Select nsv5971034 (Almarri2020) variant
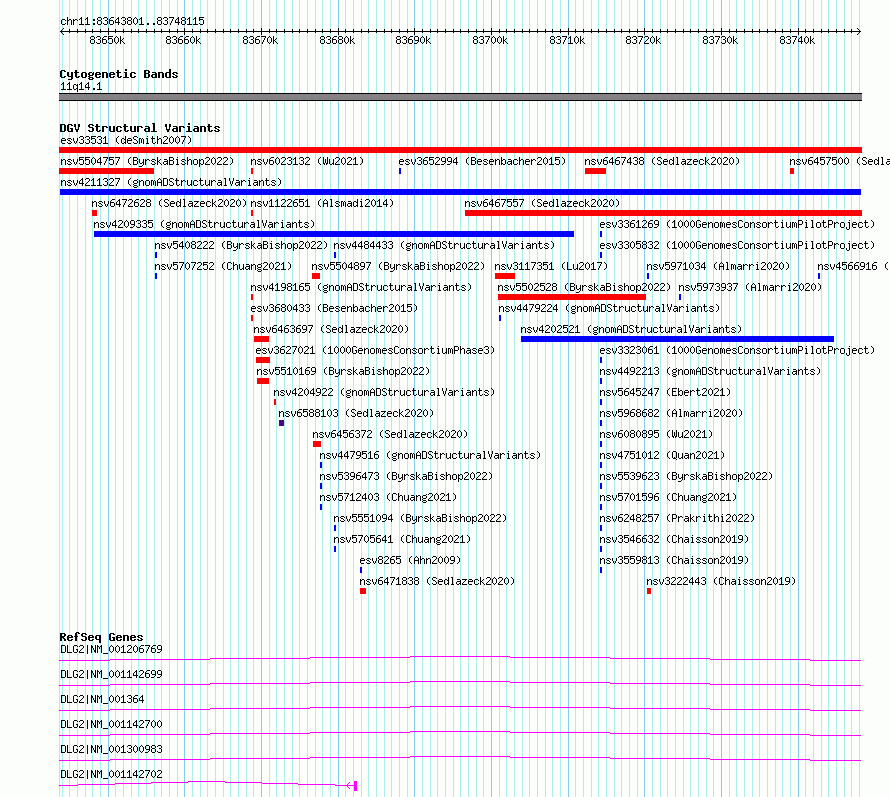 718,266
